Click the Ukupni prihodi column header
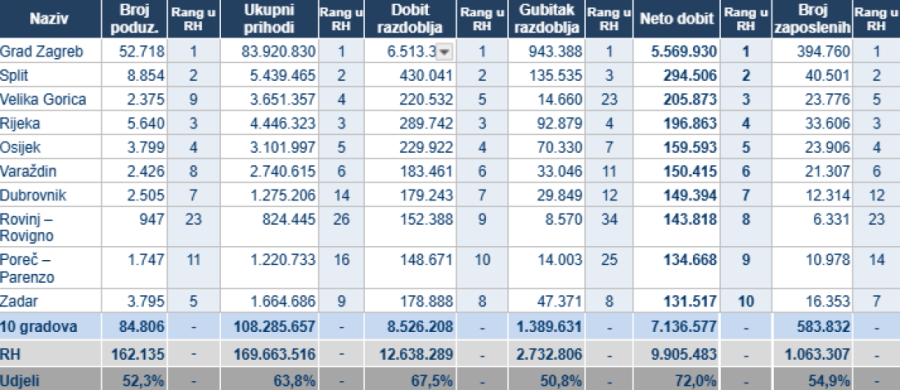900x390 pixels. pyautogui.click(x=269, y=19)
